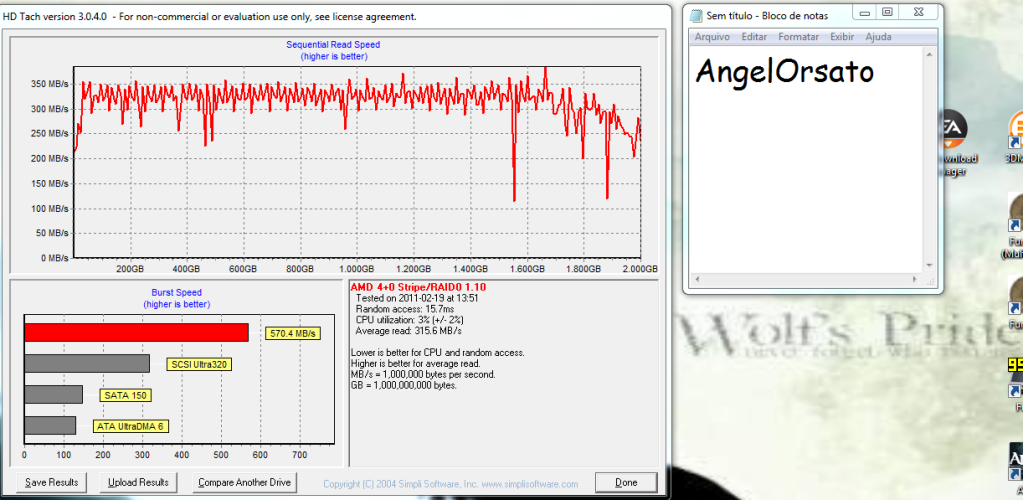1023x500 pixels.
Task: Open the www.simplisoftware.com link
Action: (x=530, y=484)
